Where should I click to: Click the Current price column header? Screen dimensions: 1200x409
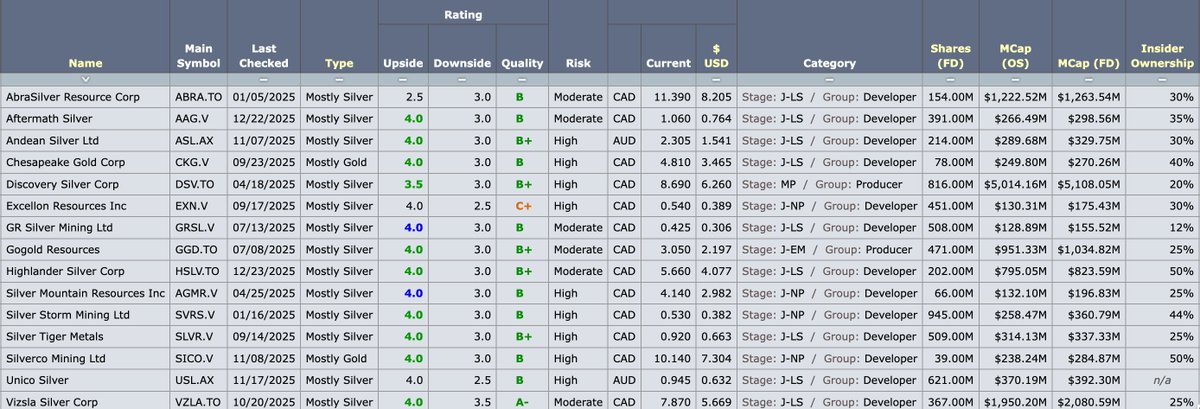coord(668,63)
